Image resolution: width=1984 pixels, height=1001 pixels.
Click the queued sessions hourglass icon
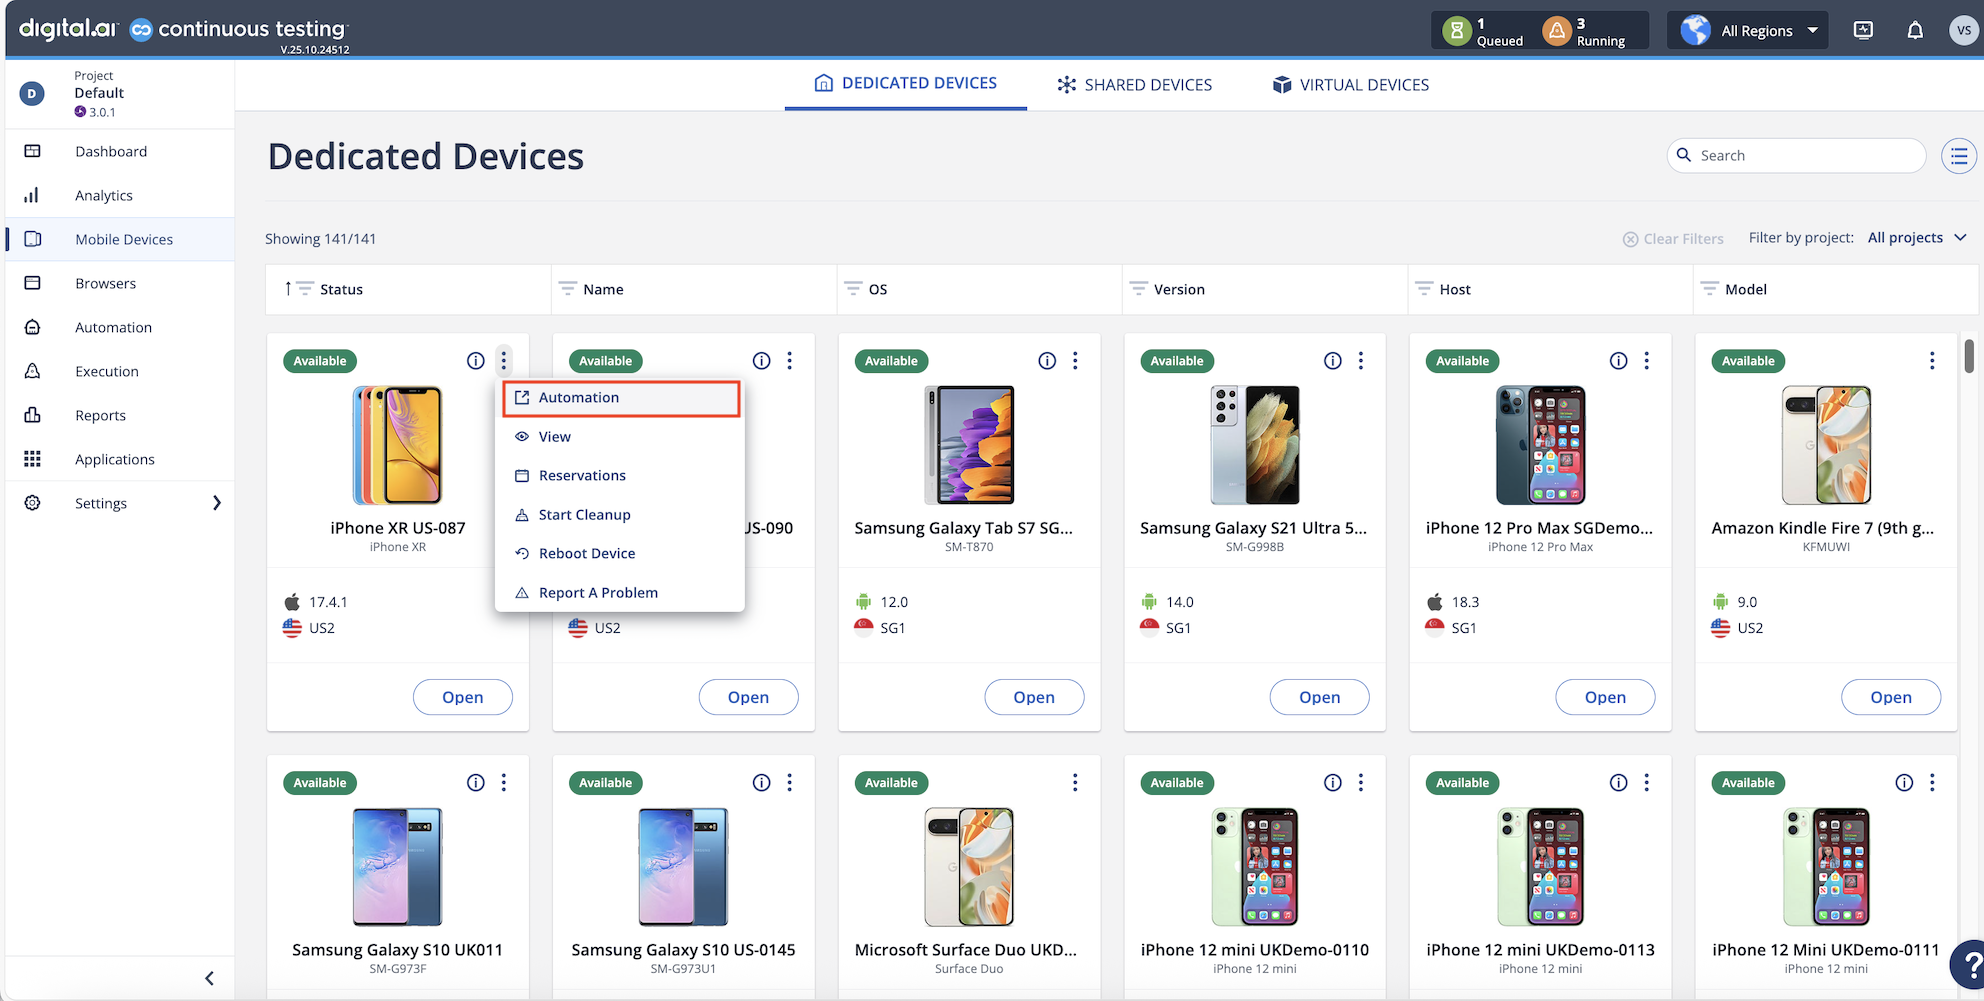[x=1457, y=31]
